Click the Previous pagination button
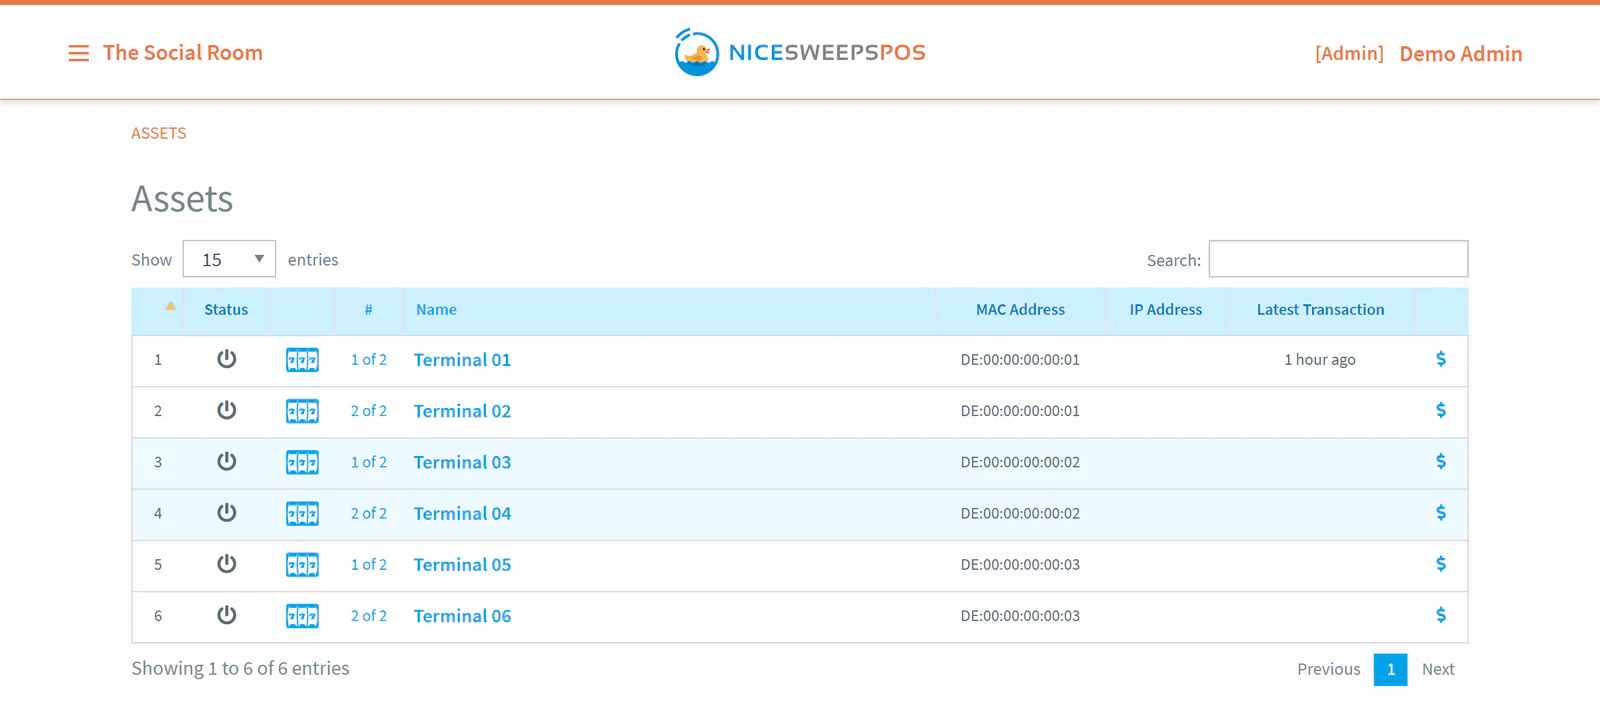The height and width of the screenshot is (711, 1600). 1329,669
